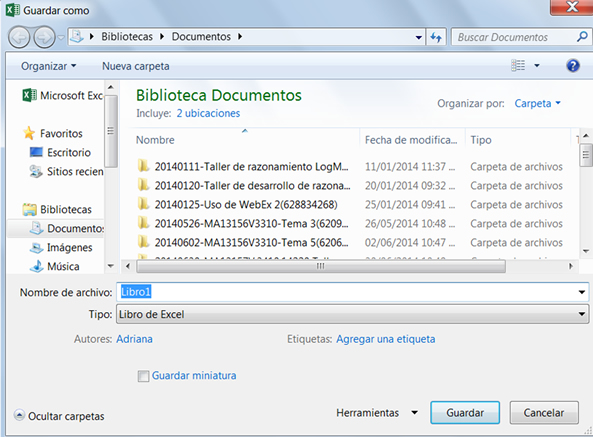Click the Cancelar button
This screenshot has height=437, width=593.
(544, 412)
